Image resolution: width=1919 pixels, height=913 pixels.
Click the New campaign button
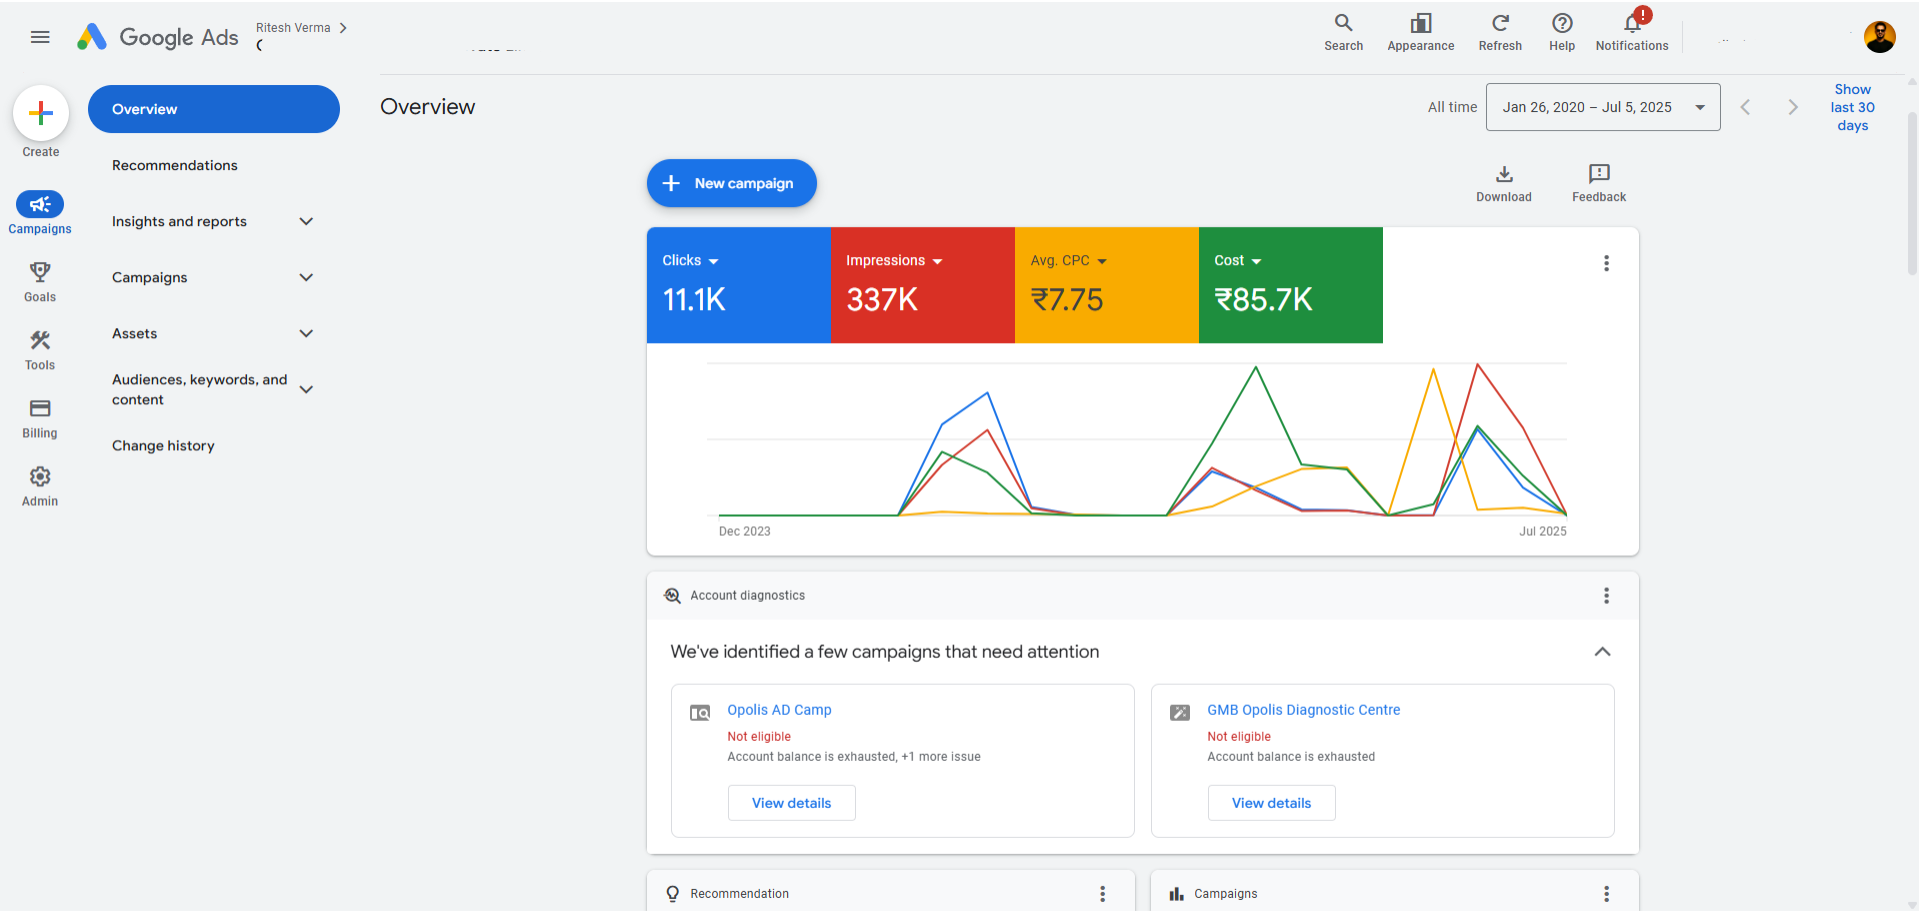point(731,184)
